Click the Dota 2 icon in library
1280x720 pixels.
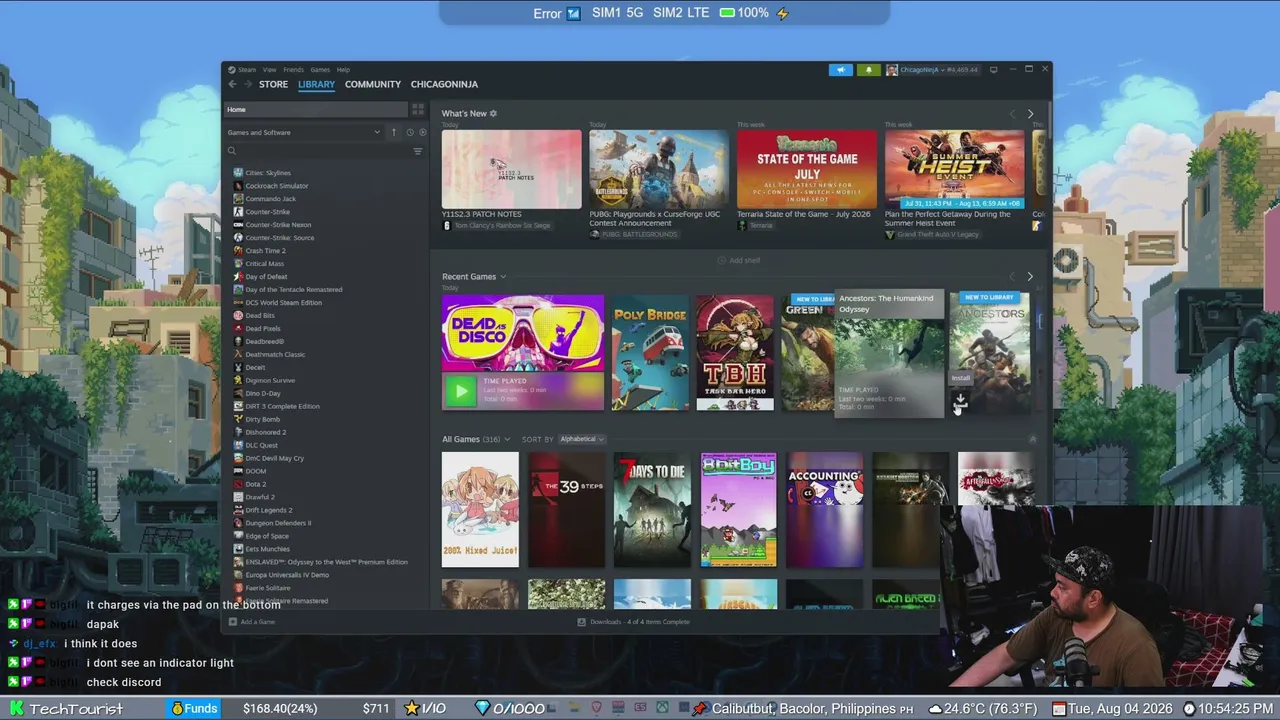pos(238,484)
